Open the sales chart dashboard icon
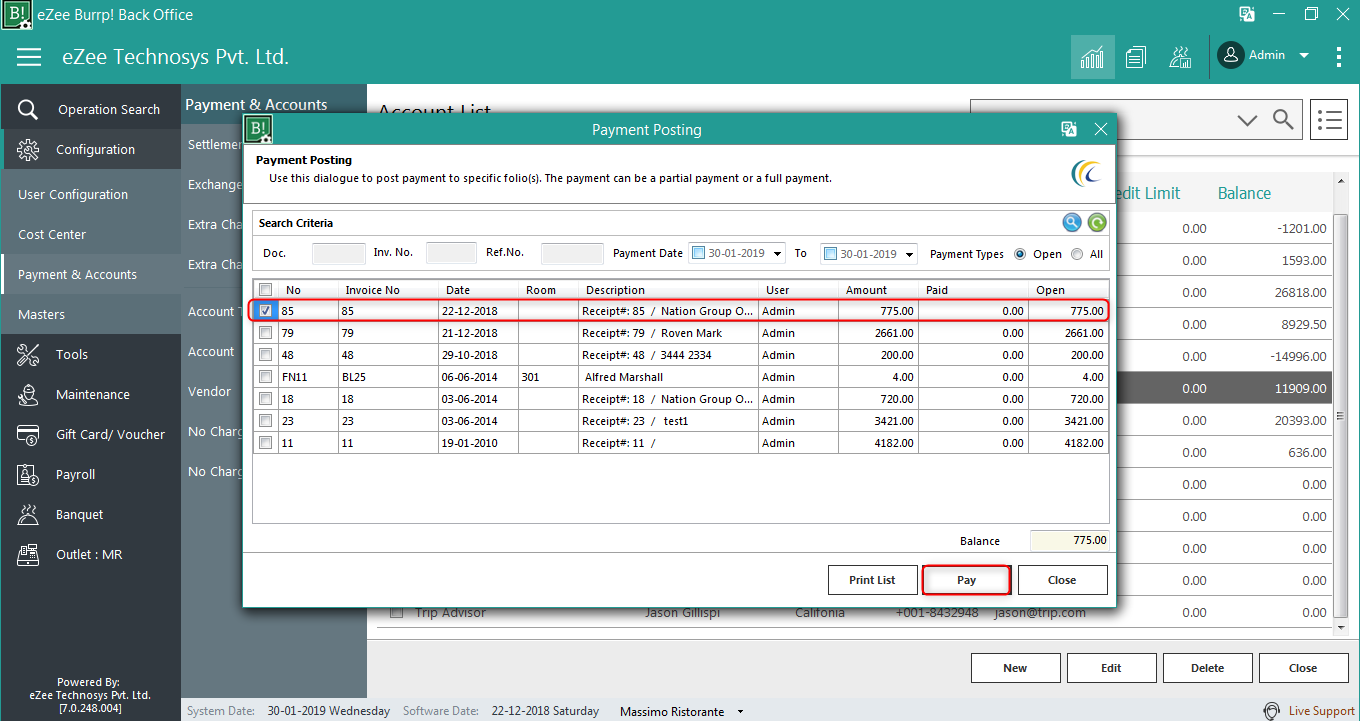 [x=1093, y=57]
